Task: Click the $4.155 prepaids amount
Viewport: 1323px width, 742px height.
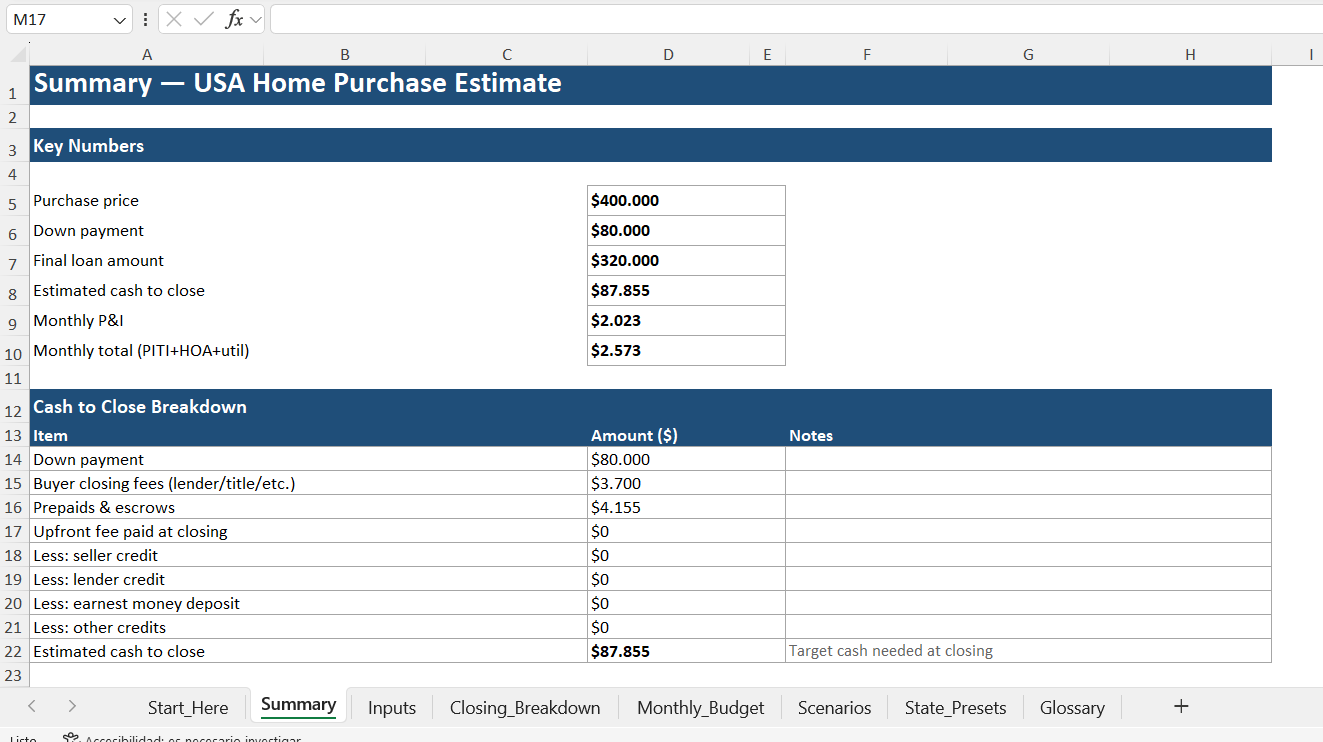Action: (686, 507)
